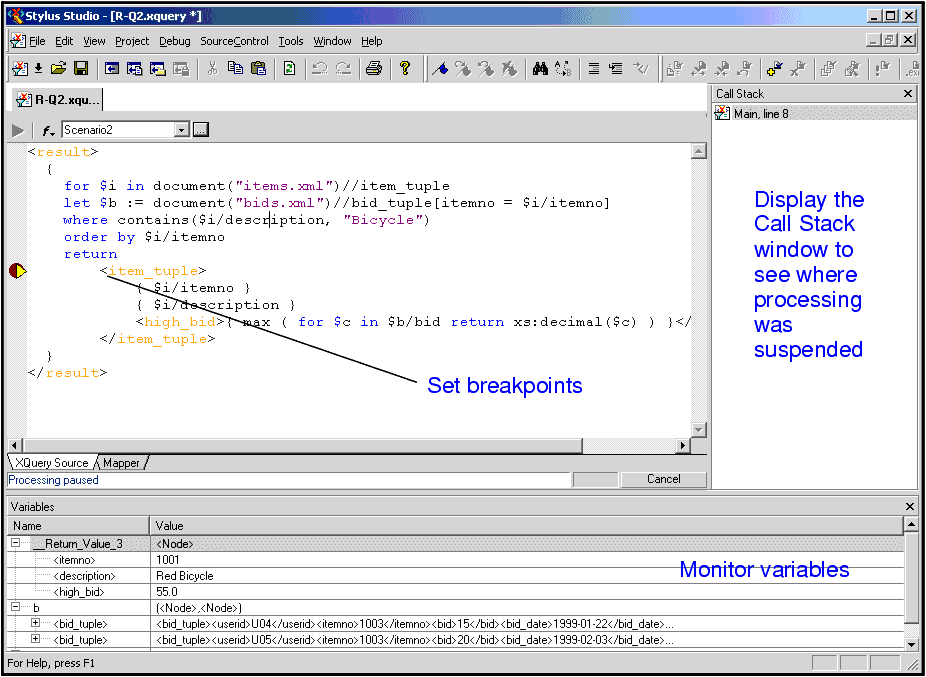
Task: Select Main, line 8 in Call Stack
Action: click(760, 113)
